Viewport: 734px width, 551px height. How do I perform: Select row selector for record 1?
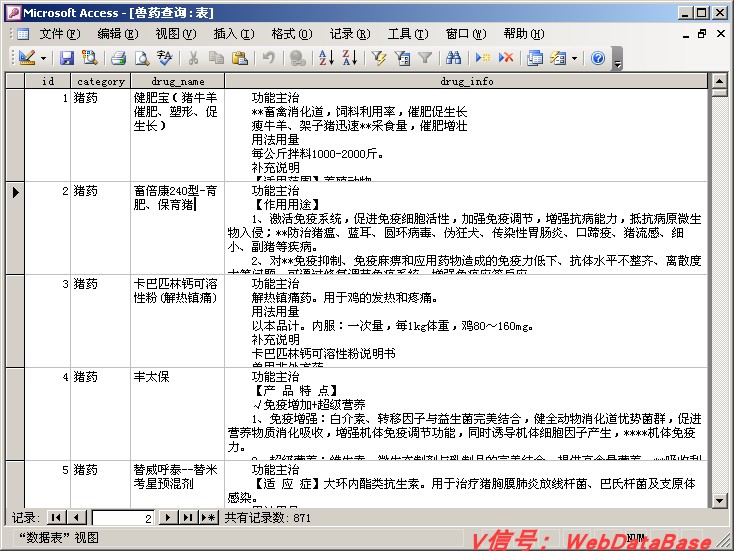pyautogui.click(x=15, y=135)
